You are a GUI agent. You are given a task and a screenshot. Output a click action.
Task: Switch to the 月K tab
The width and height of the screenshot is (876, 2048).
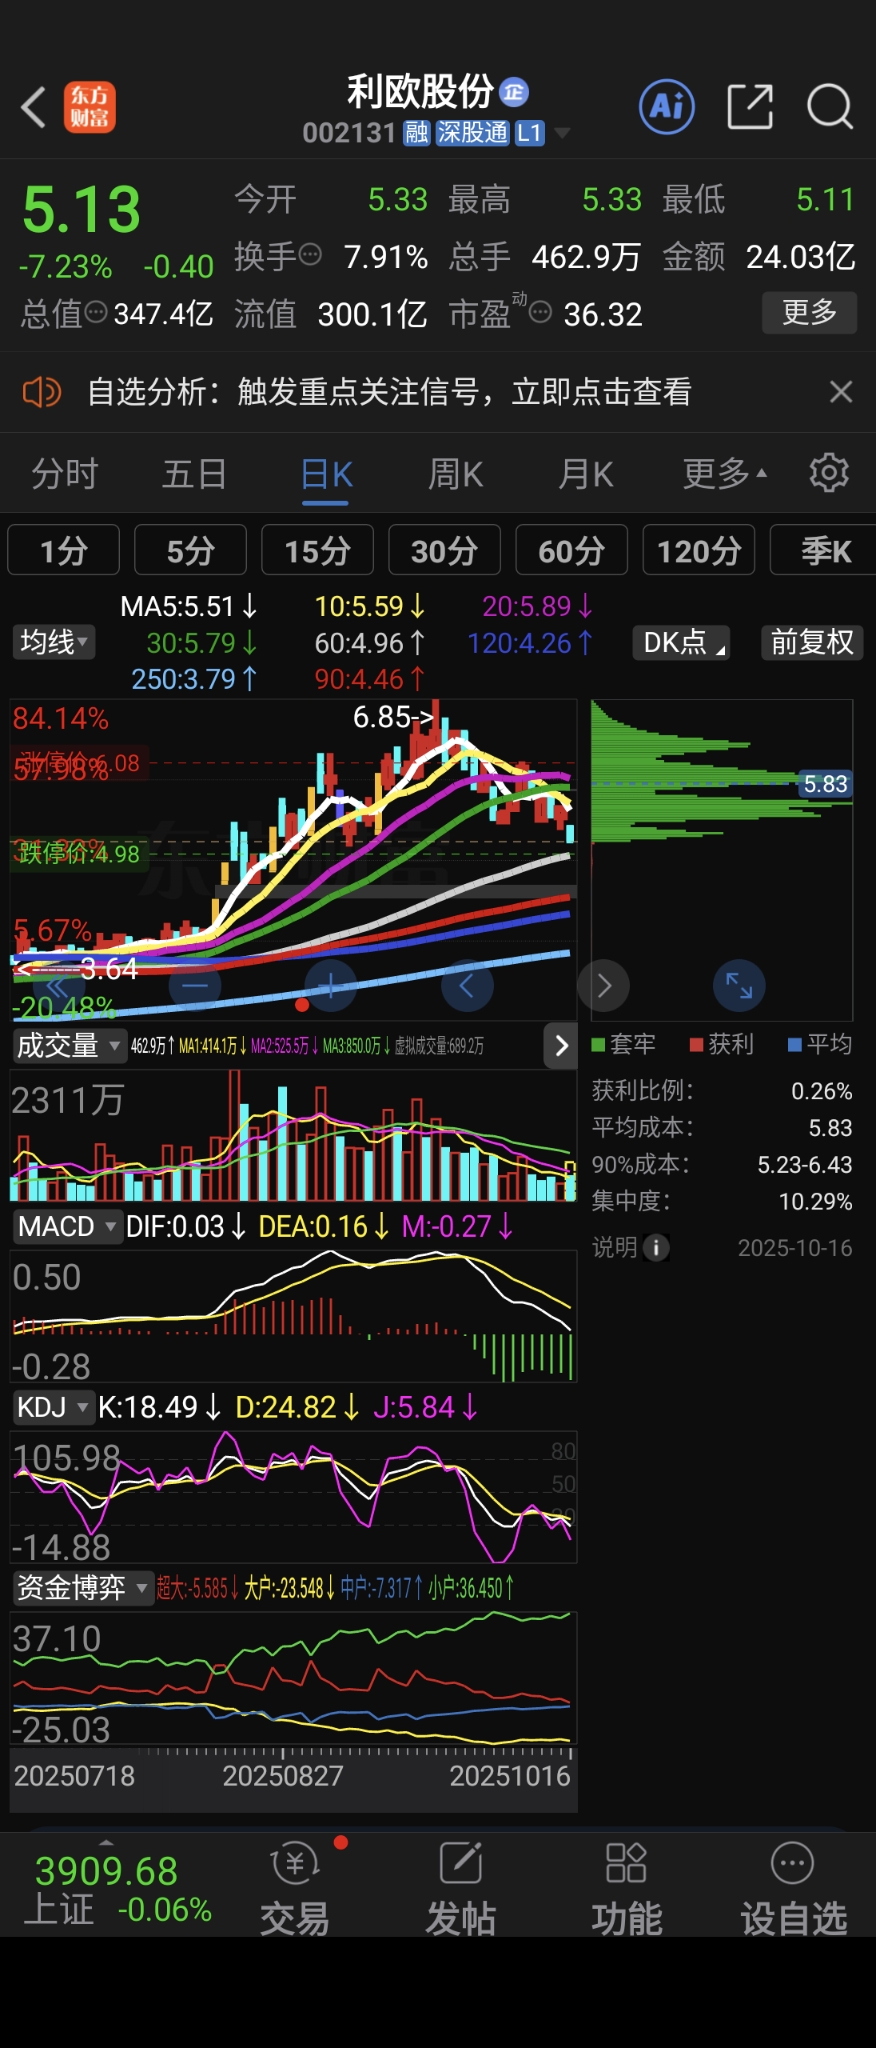click(586, 473)
